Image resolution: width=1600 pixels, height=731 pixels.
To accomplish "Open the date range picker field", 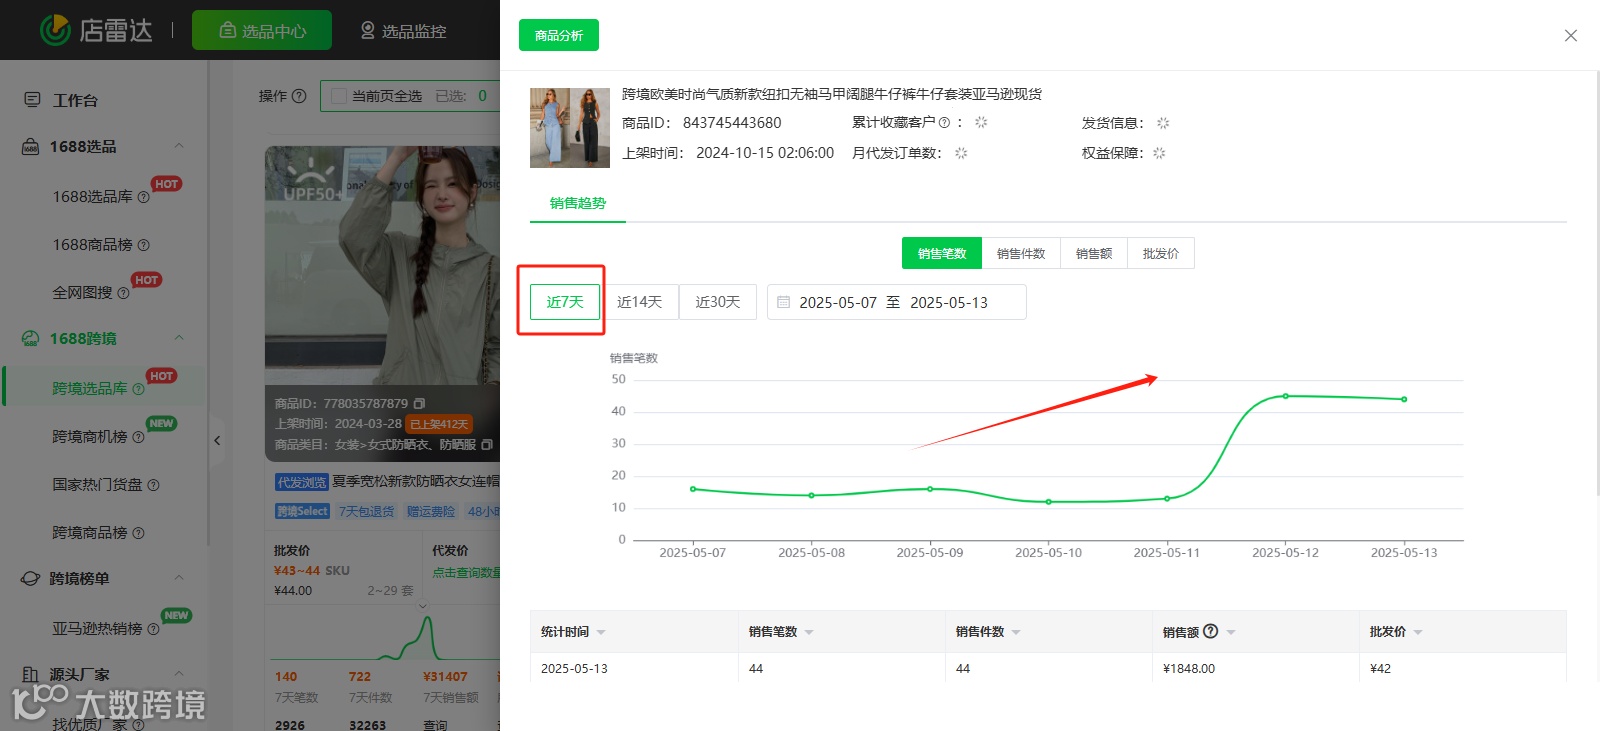I will coord(897,302).
